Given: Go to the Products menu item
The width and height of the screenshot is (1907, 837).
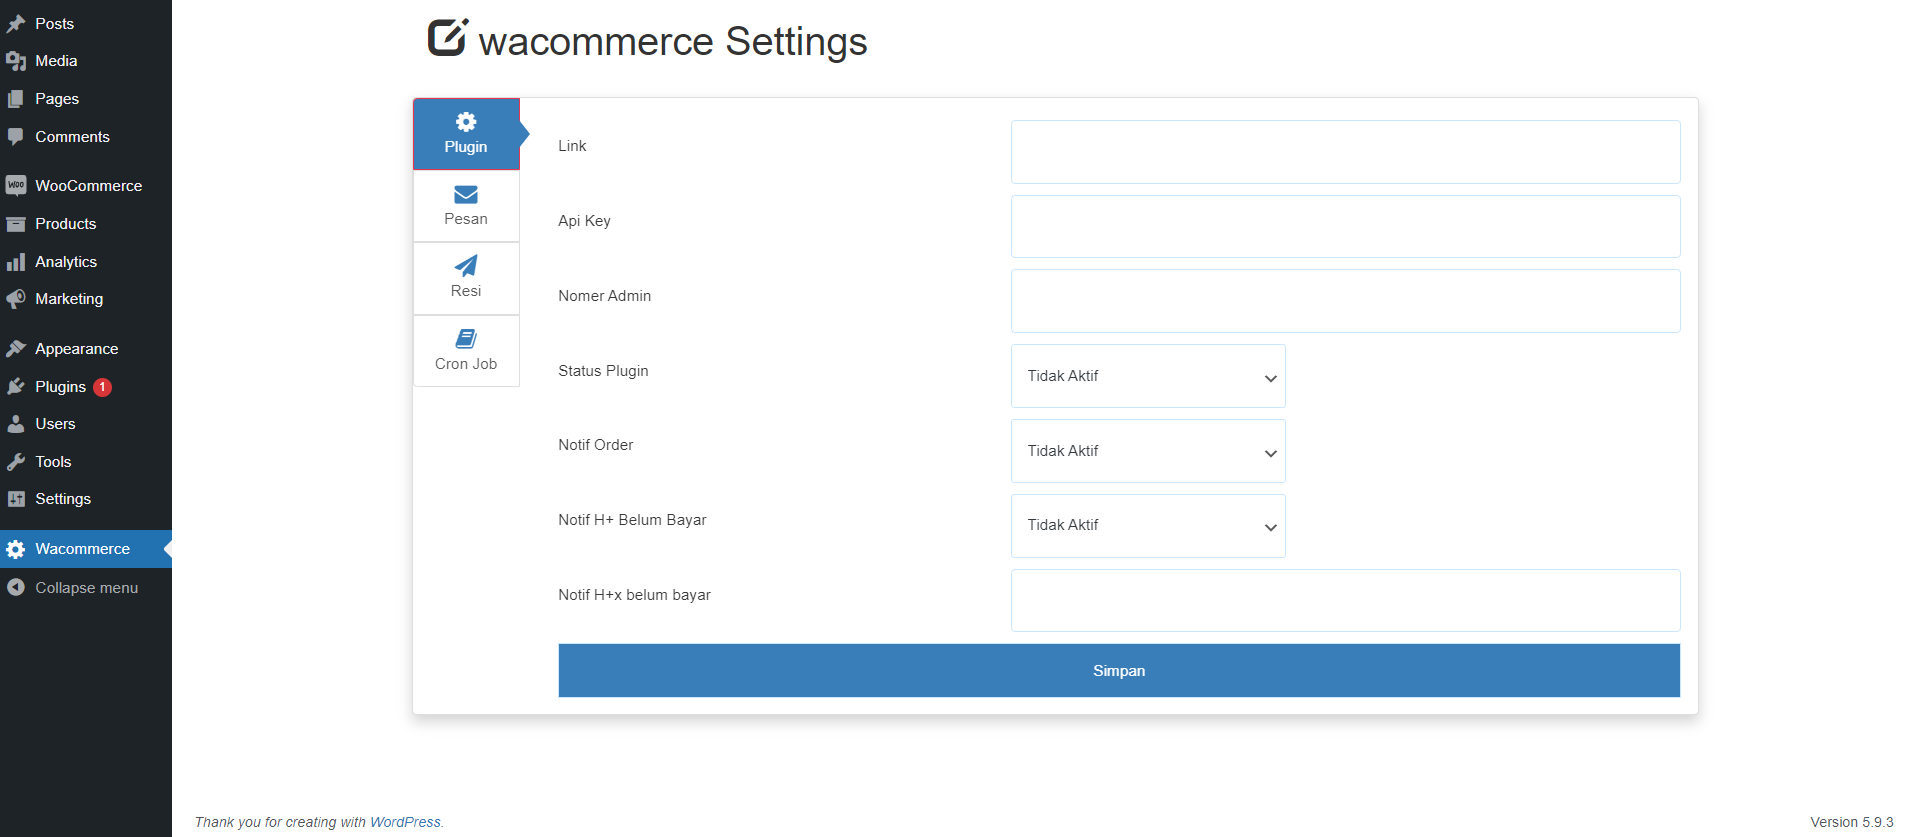Looking at the screenshot, I should [x=65, y=224].
